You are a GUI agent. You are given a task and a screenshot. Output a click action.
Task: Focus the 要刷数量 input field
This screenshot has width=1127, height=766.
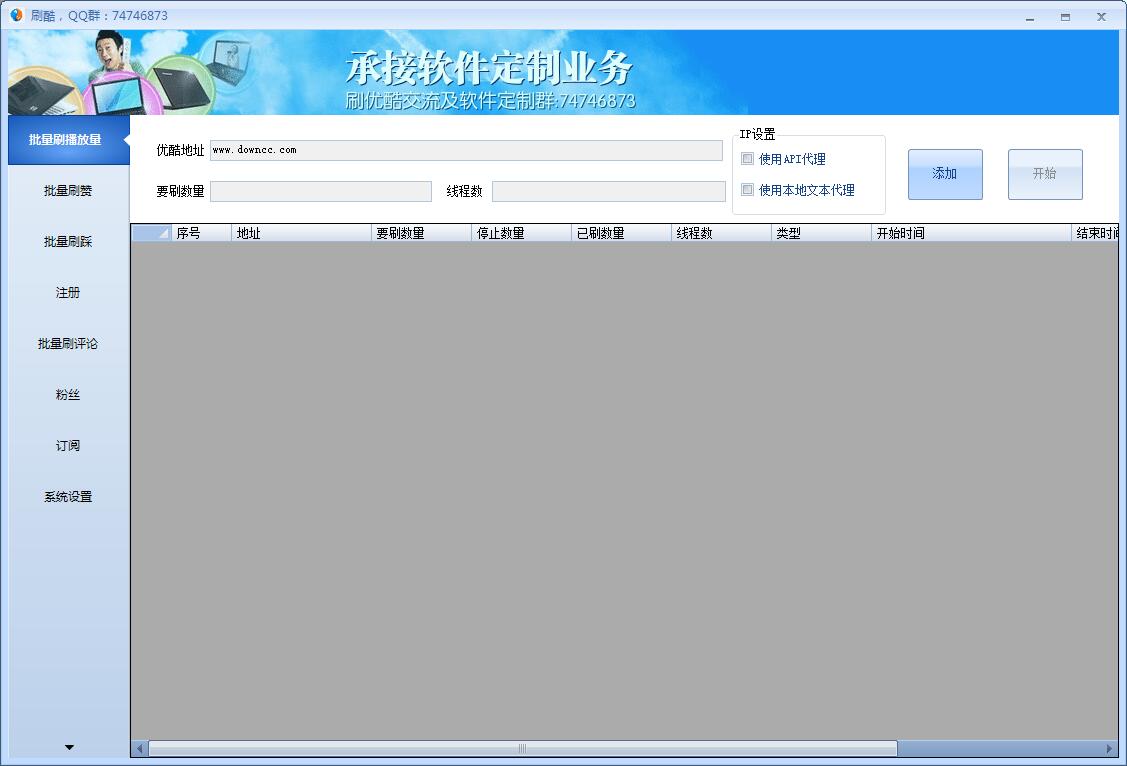(320, 191)
